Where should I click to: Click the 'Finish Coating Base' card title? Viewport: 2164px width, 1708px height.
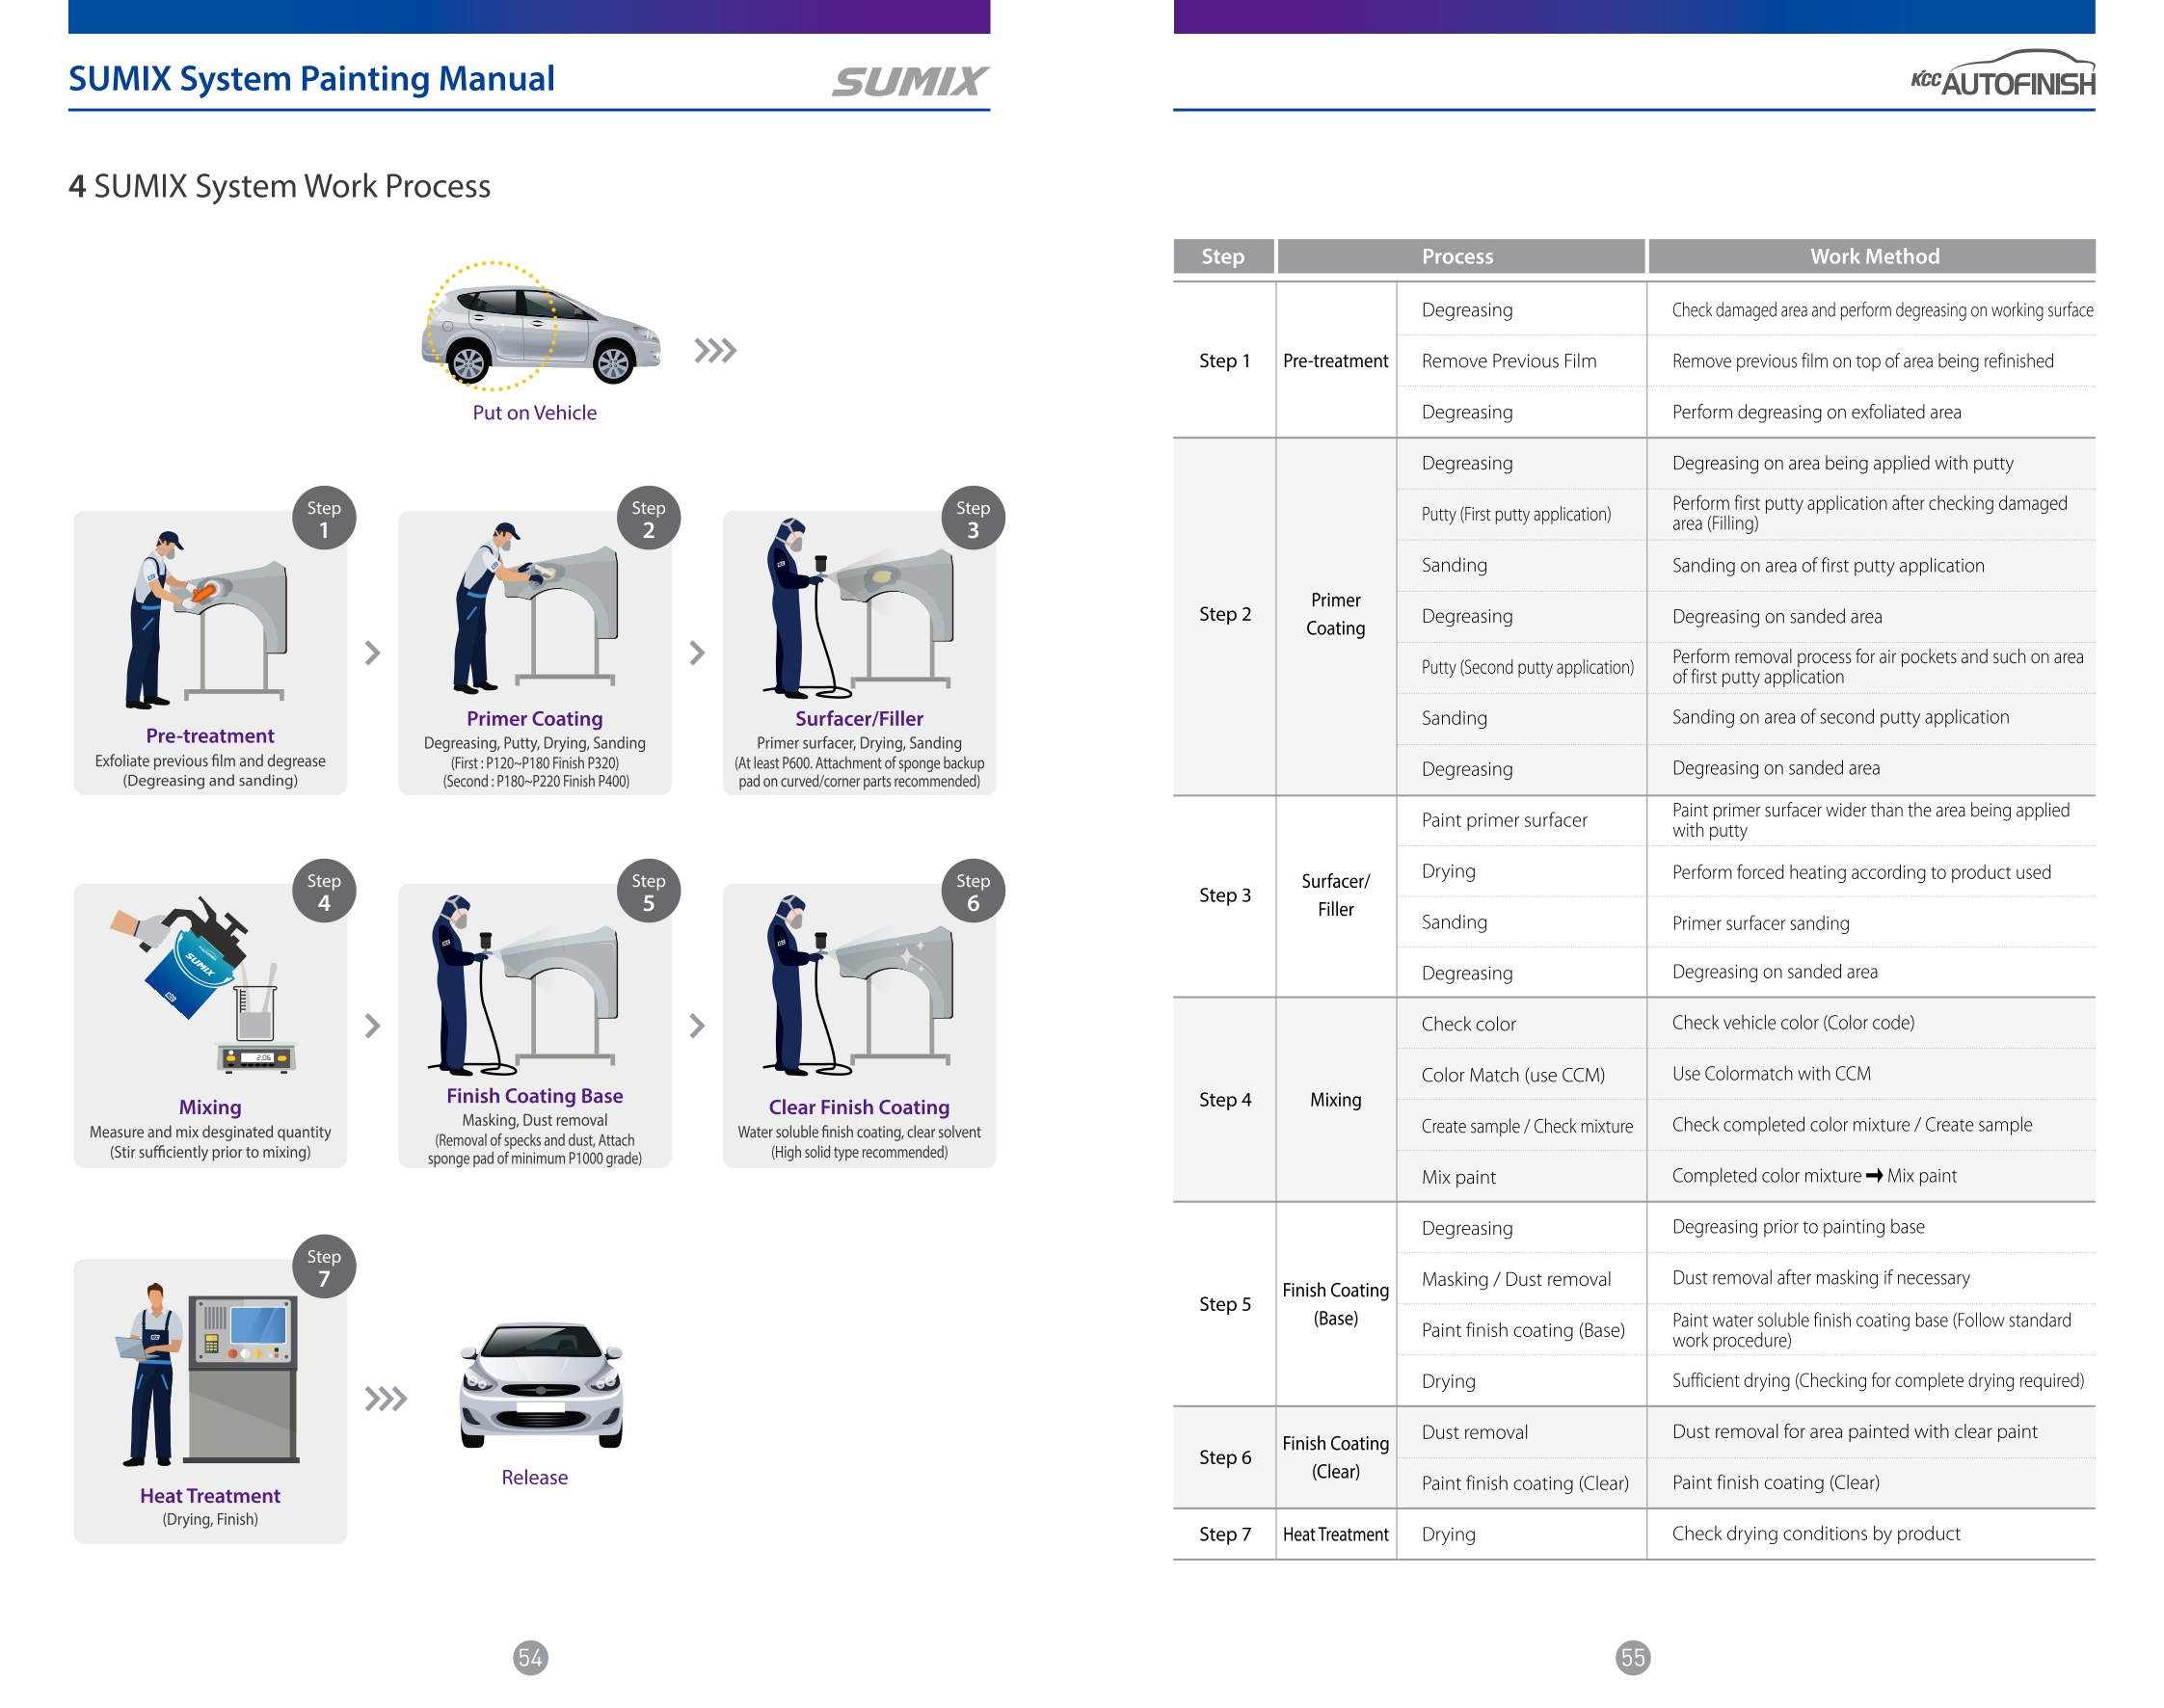(x=535, y=1096)
